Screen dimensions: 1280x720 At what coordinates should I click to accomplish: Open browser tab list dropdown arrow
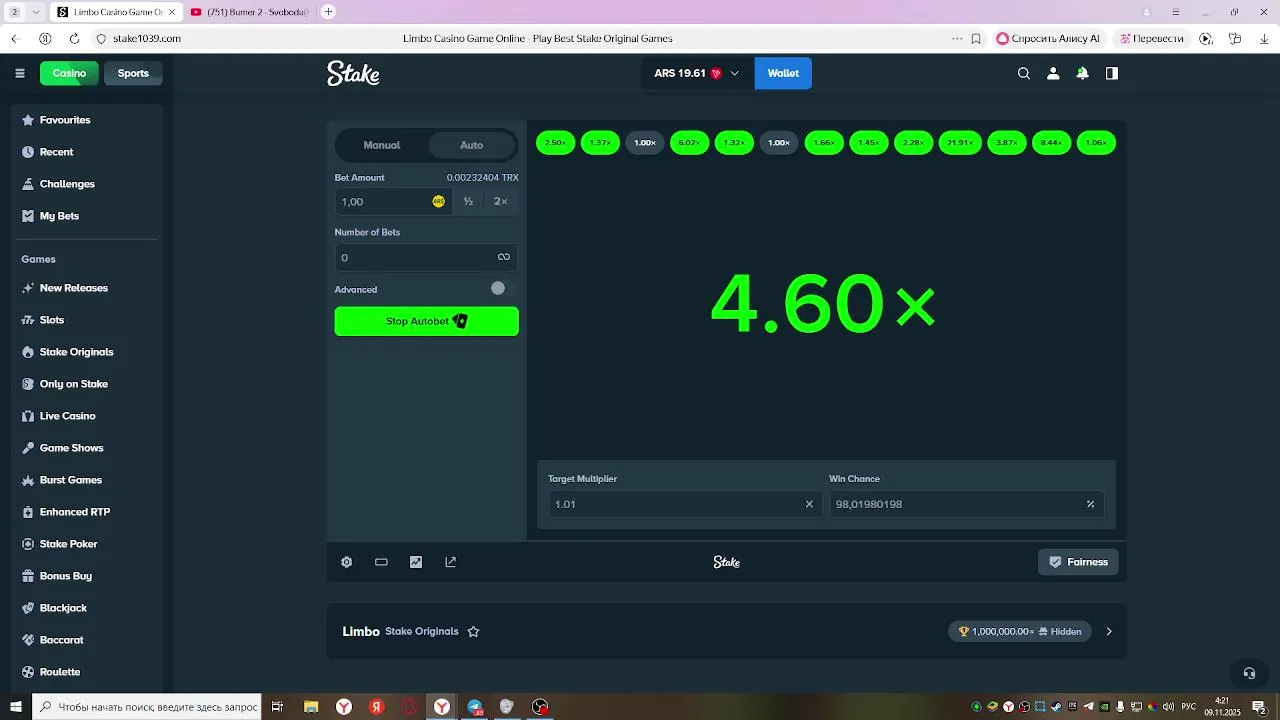(36, 12)
